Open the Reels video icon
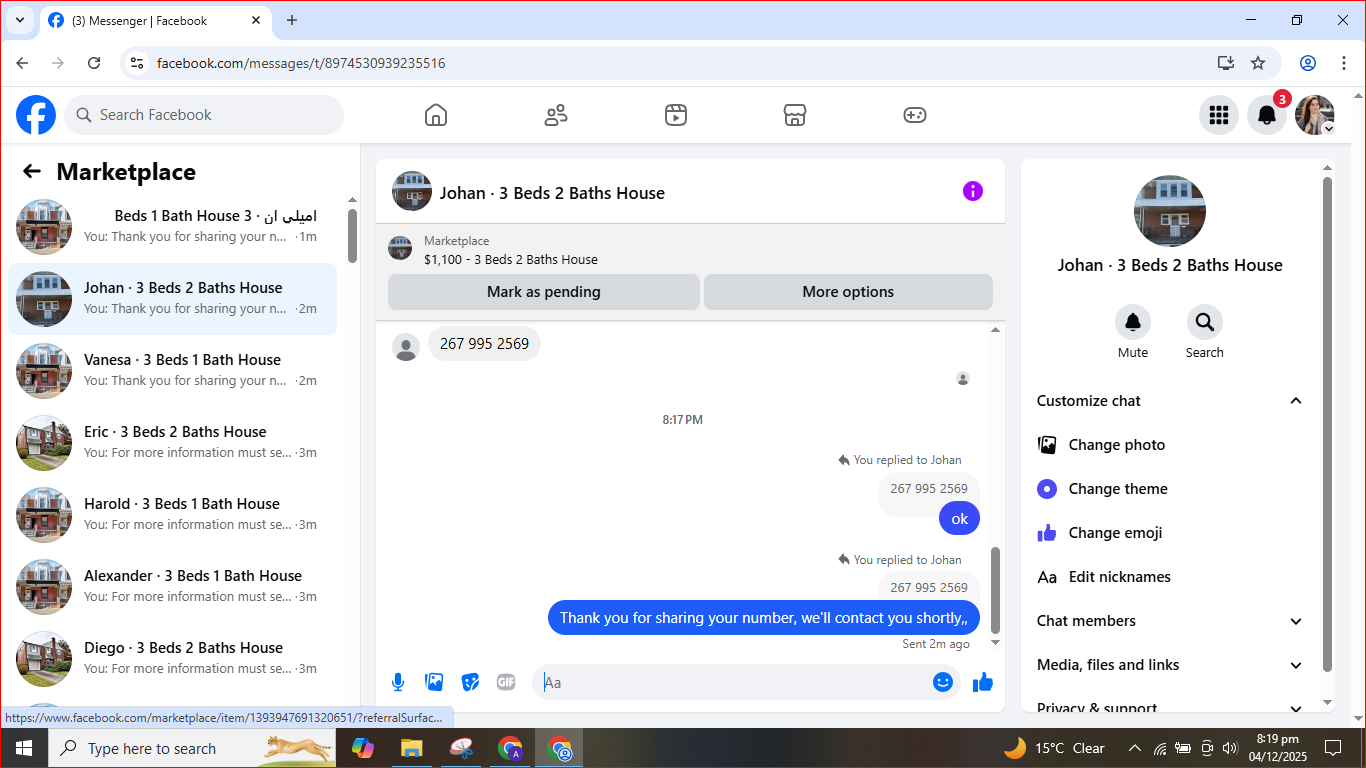The image size is (1366, 768). [x=676, y=115]
